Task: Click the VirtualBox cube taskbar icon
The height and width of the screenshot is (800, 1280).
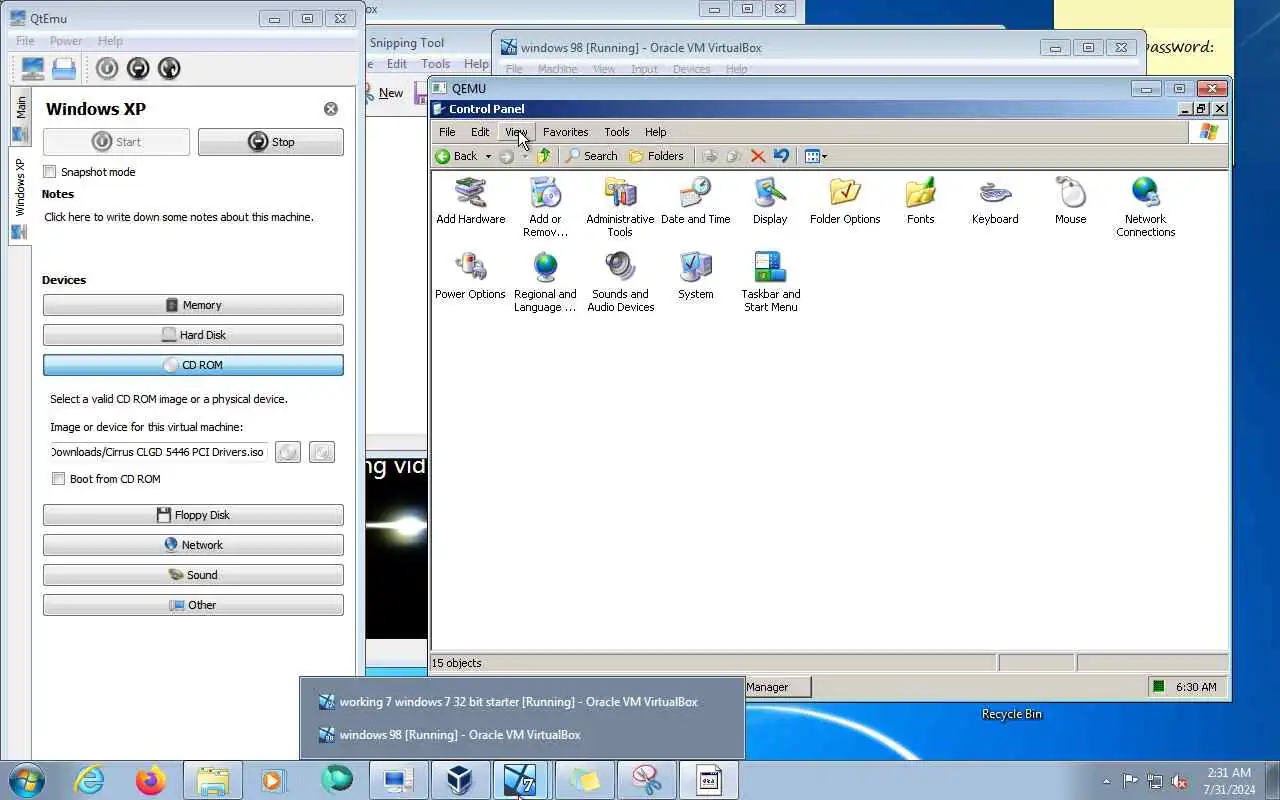Action: [x=459, y=780]
